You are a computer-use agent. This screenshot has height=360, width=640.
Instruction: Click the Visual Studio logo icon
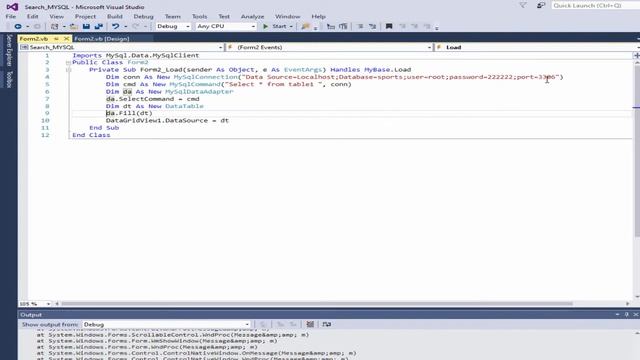12,7
